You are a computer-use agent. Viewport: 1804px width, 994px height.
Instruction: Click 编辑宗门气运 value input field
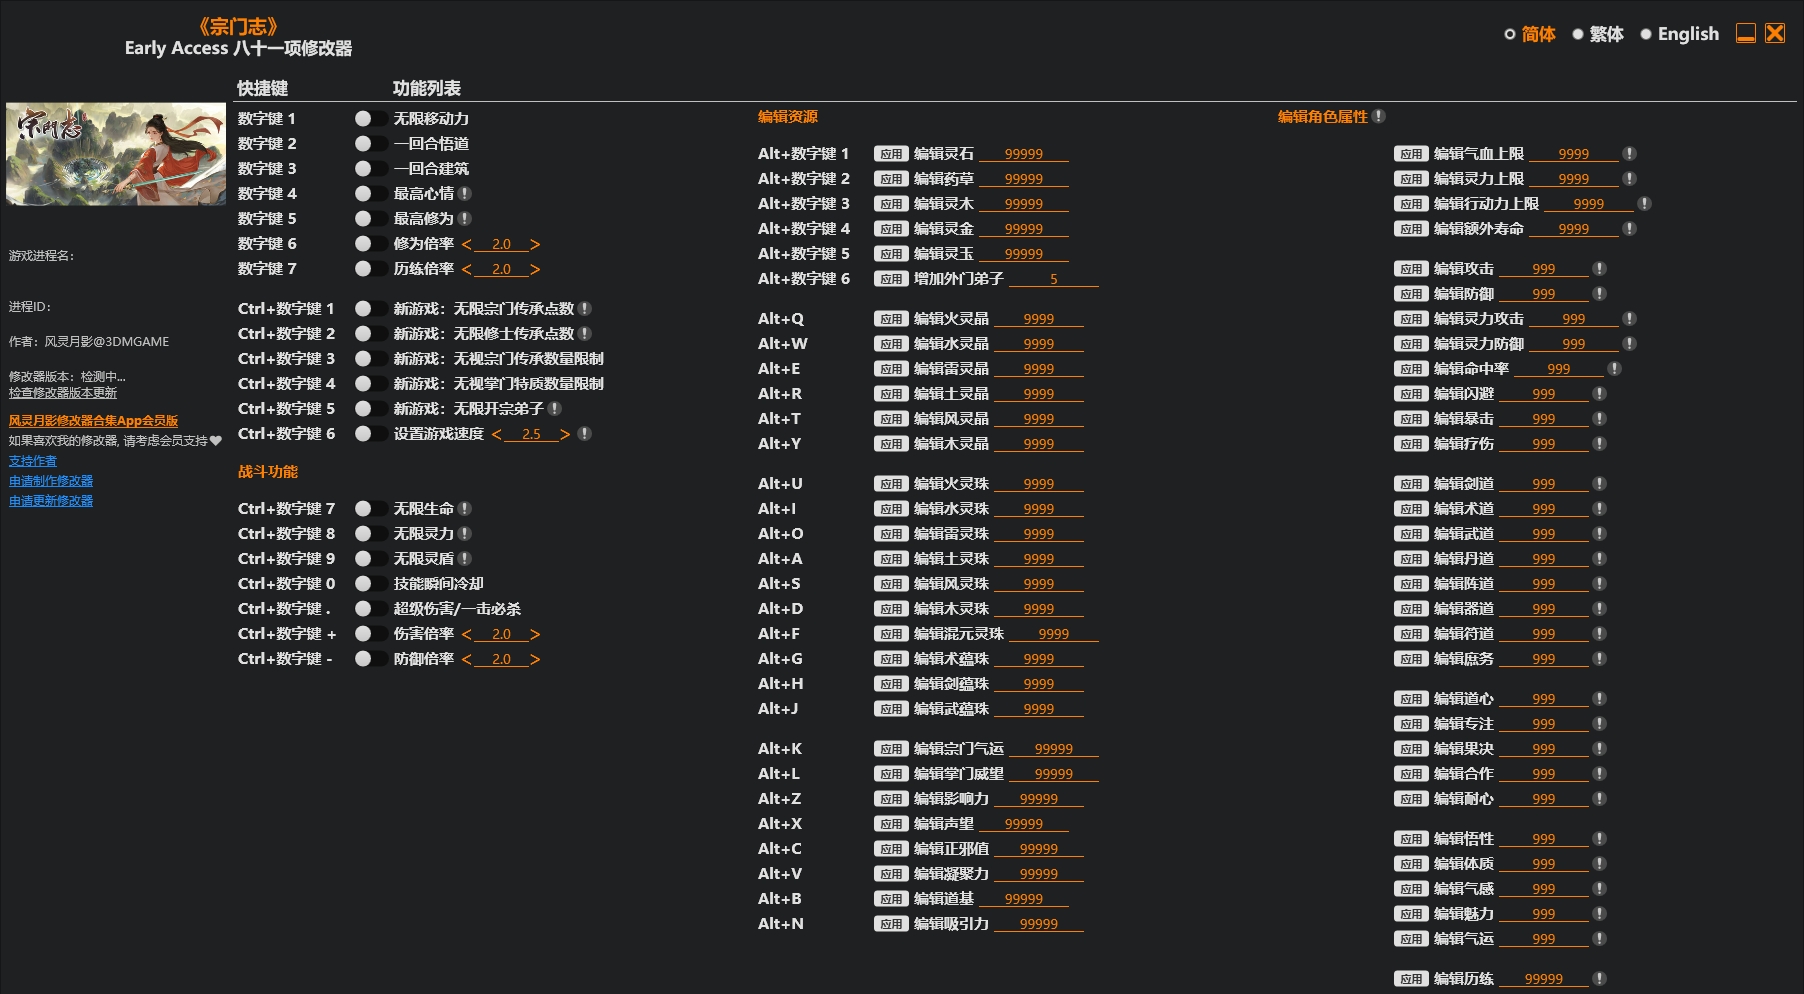coord(1053,749)
